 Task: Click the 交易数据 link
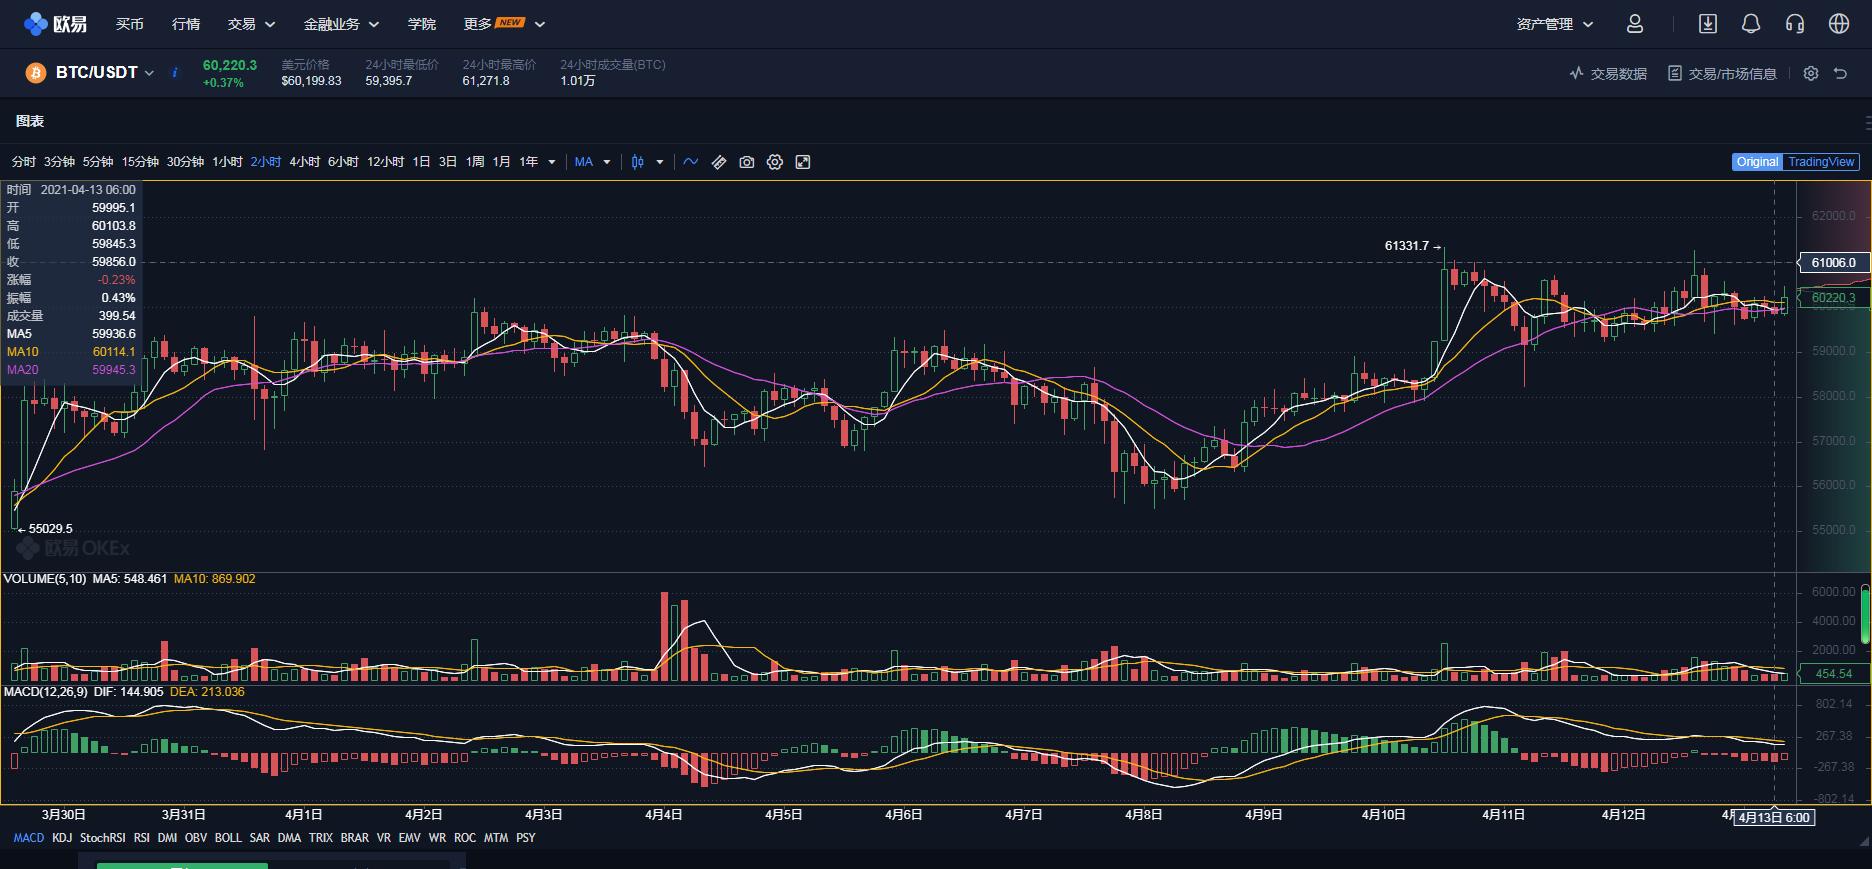point(1608,74)
